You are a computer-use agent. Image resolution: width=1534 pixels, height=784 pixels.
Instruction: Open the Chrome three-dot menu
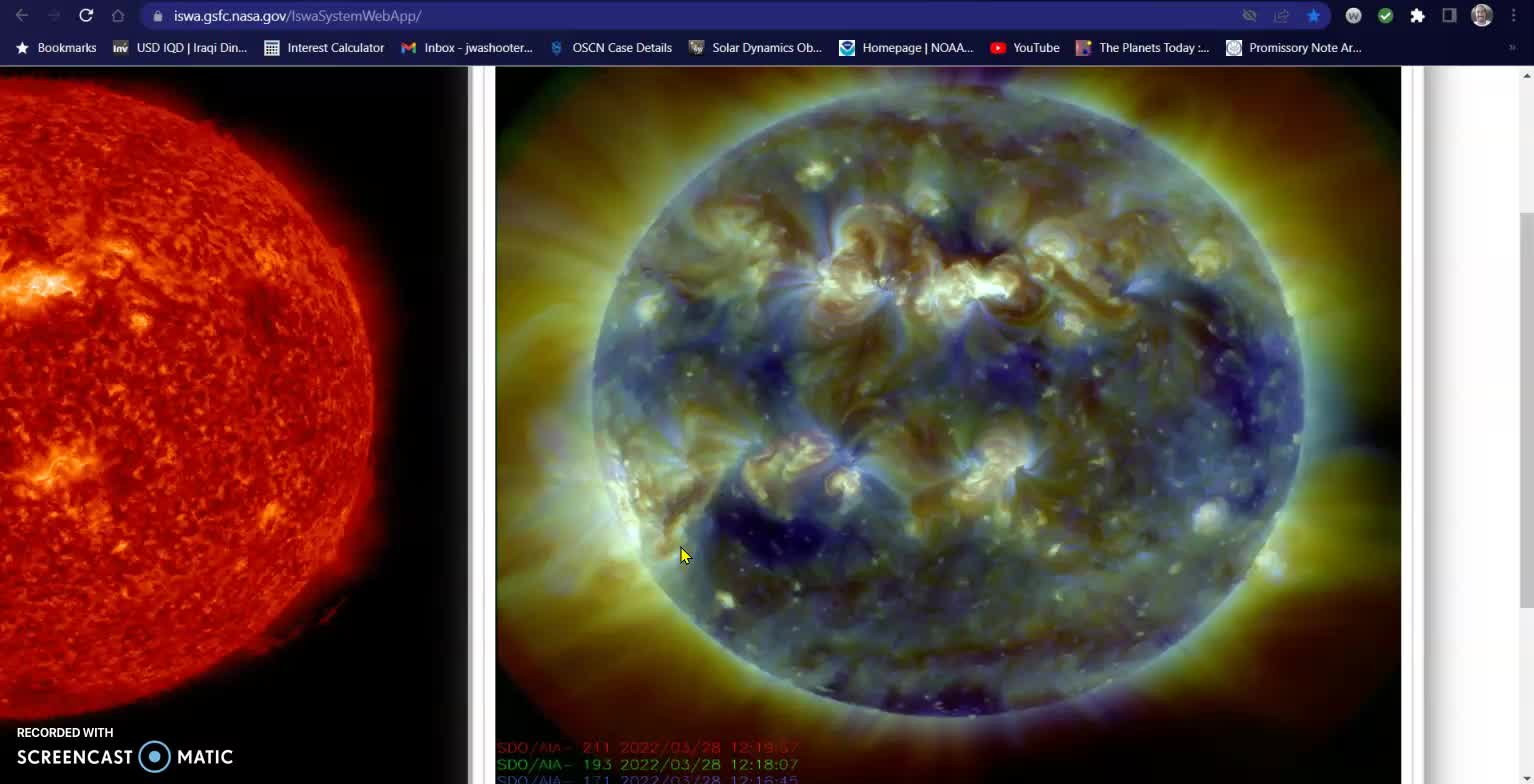(1513, 16)
